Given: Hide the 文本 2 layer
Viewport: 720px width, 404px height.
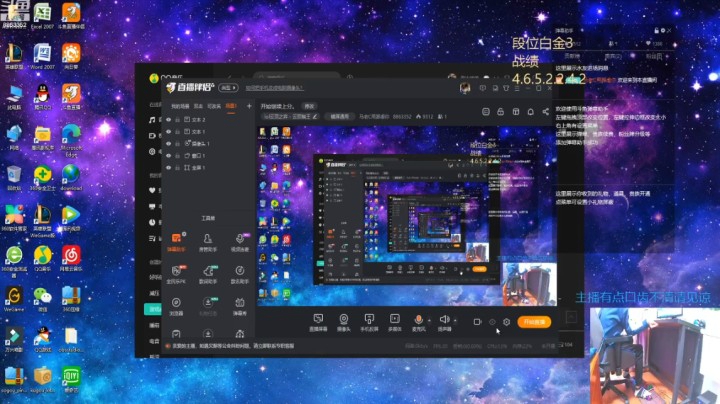Looking at the screenshot, I should point(169,119).
